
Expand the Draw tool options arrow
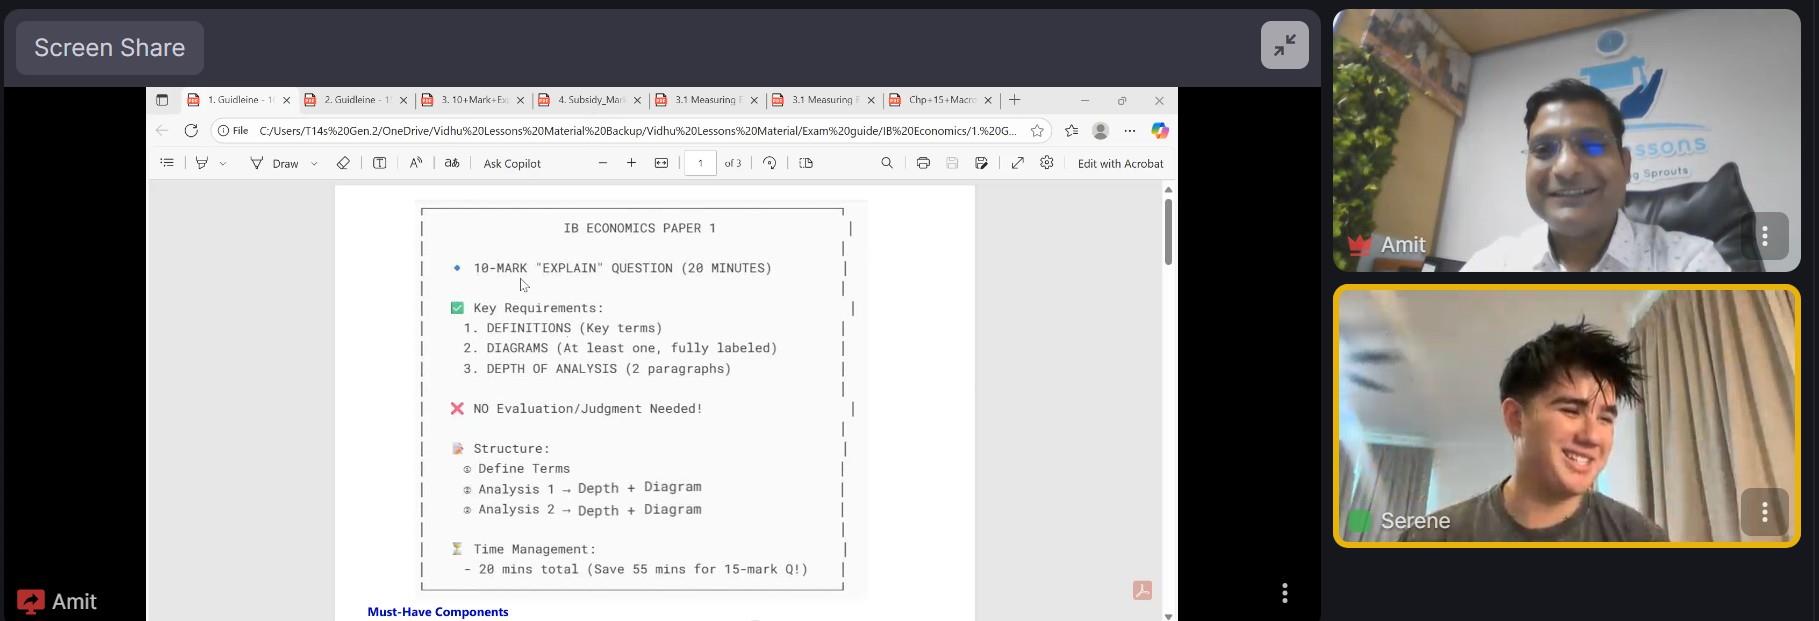[x=314, y=164]
